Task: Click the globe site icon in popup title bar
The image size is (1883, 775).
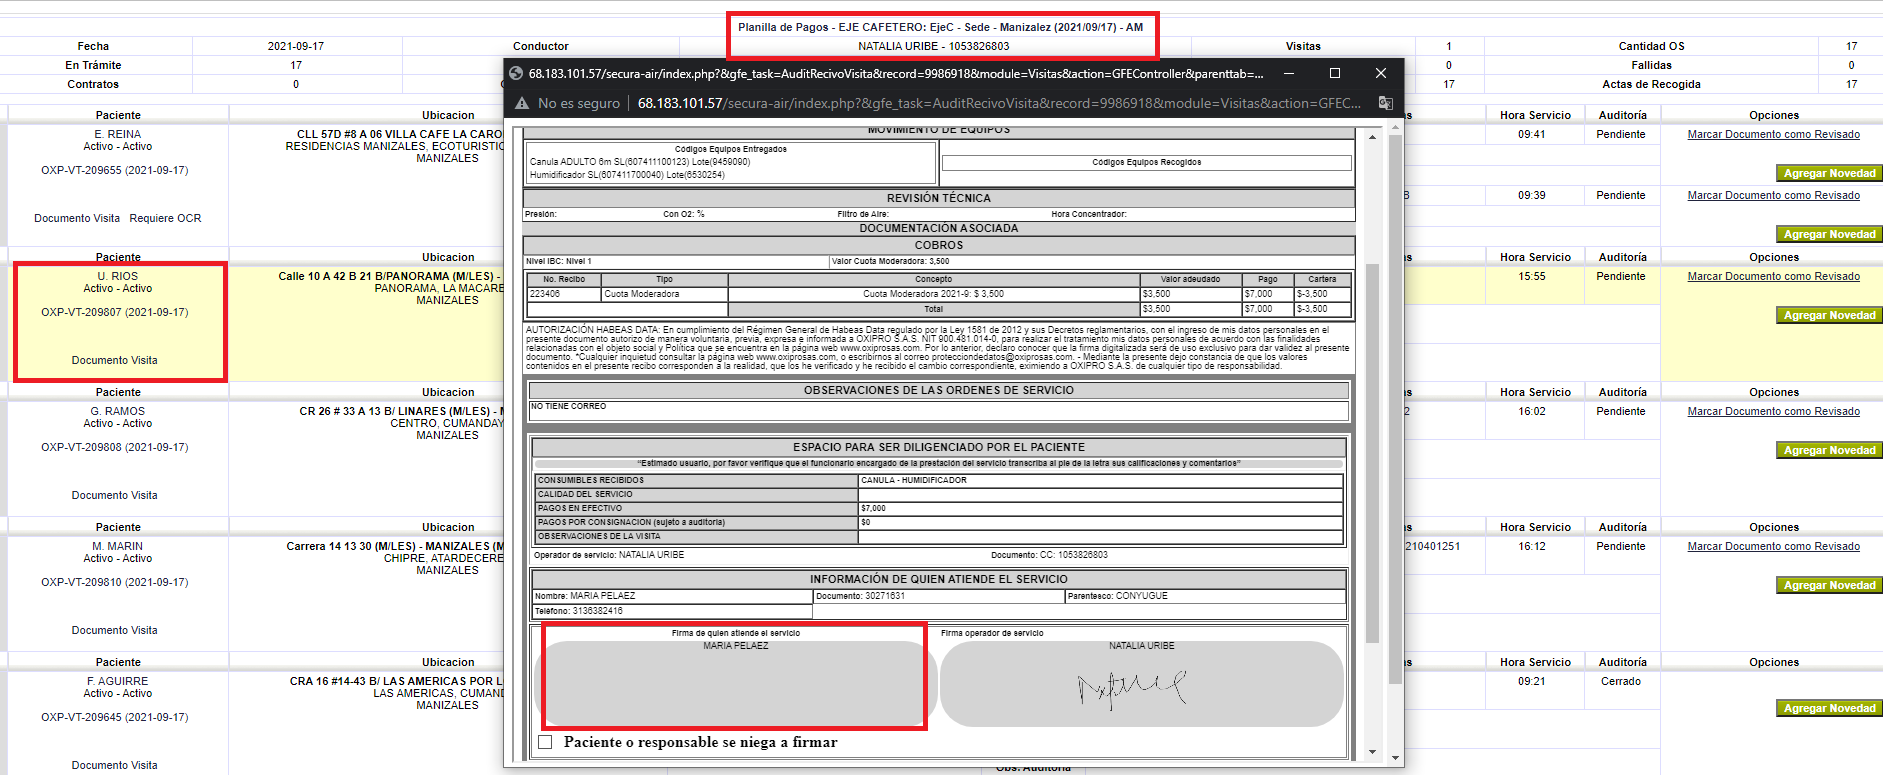Action: [516, 73]
